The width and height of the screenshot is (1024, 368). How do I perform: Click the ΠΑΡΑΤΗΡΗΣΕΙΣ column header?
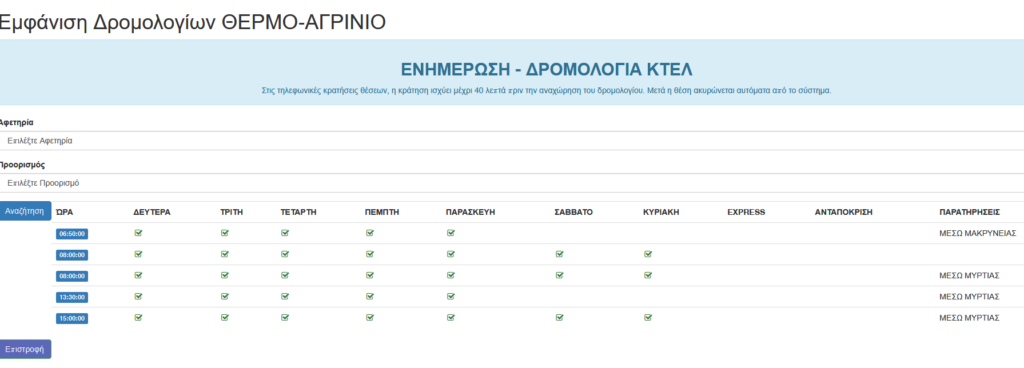[969, 212]
